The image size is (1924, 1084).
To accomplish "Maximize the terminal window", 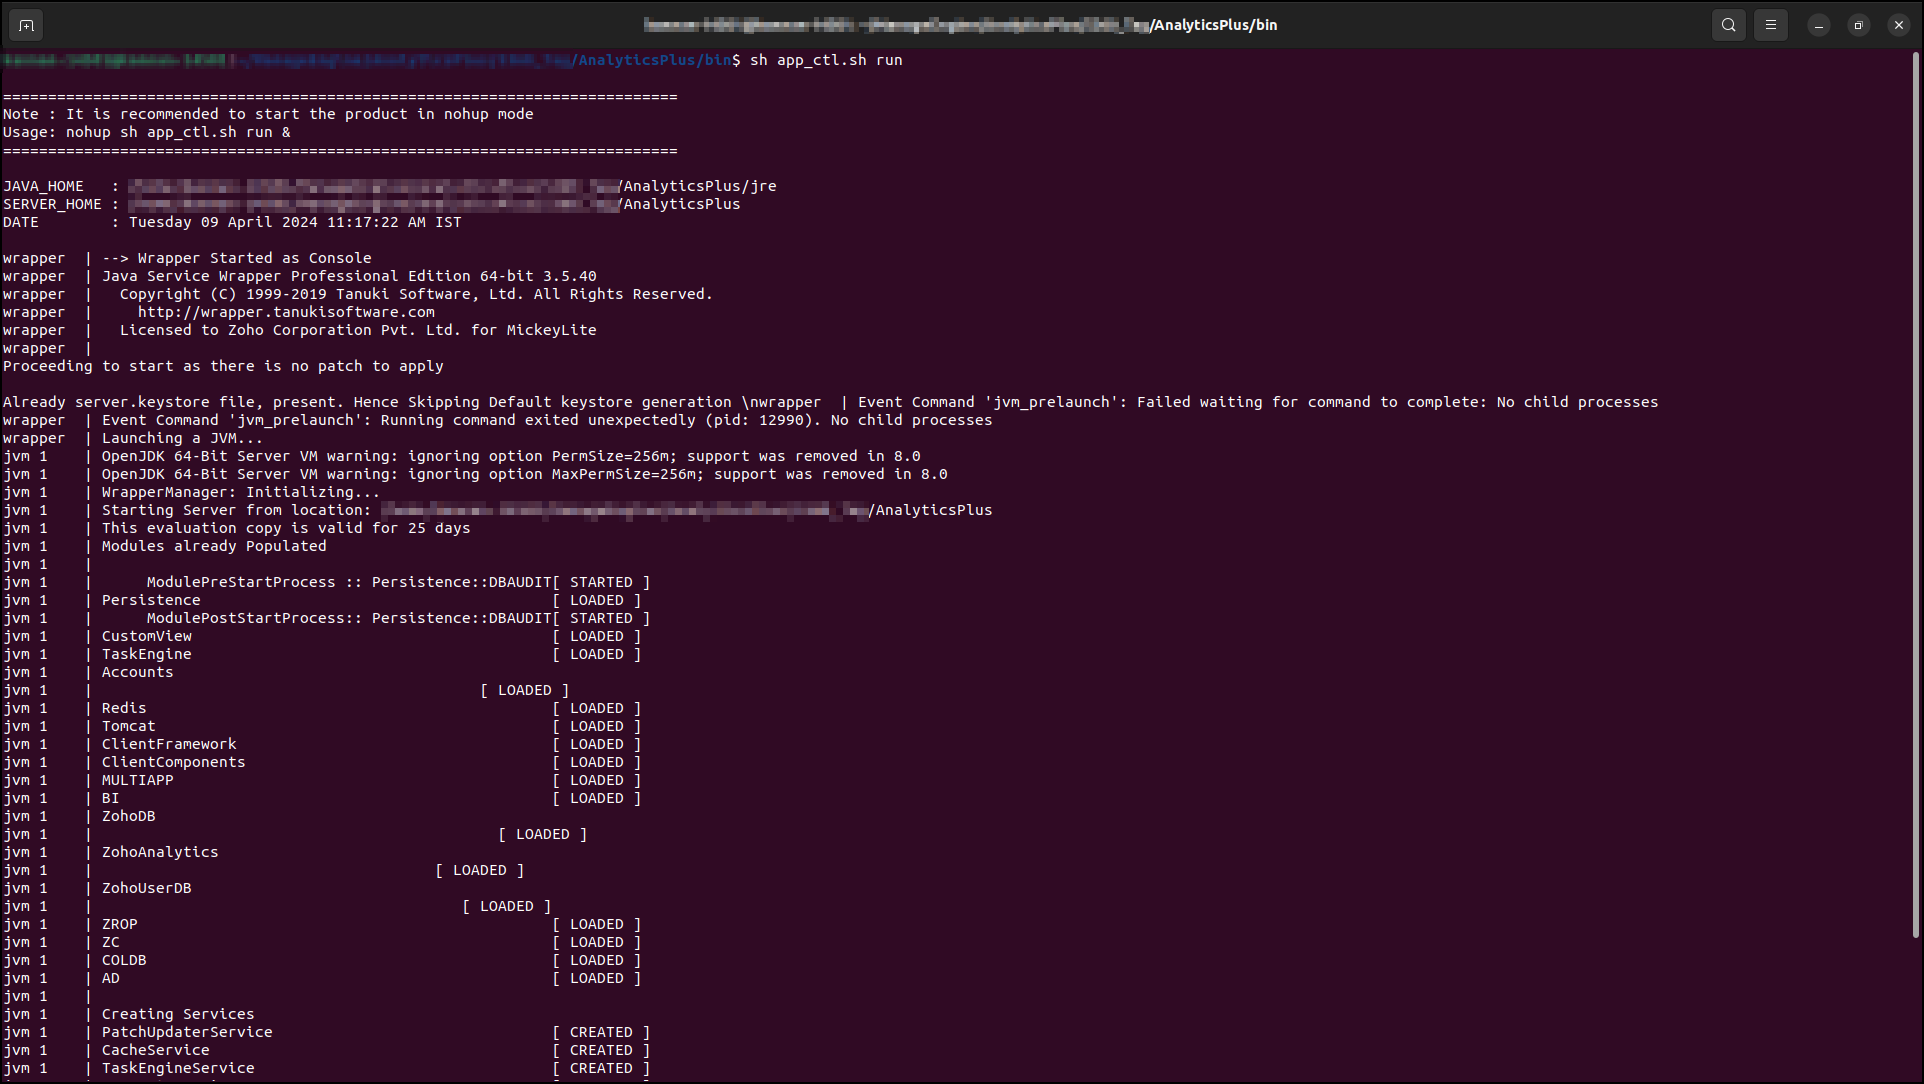I will tap(1859, 25).
